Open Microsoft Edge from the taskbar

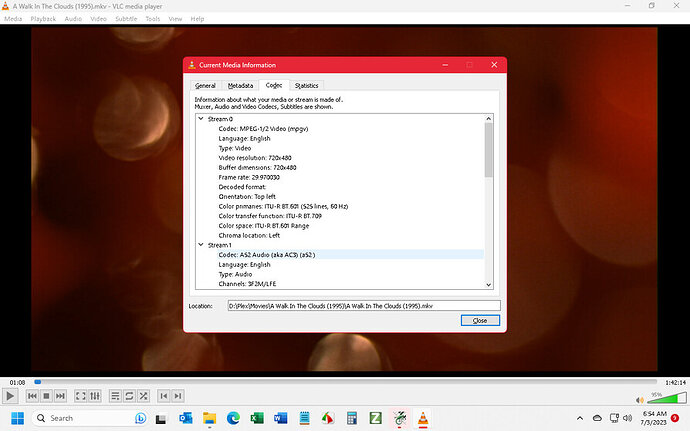233,418
